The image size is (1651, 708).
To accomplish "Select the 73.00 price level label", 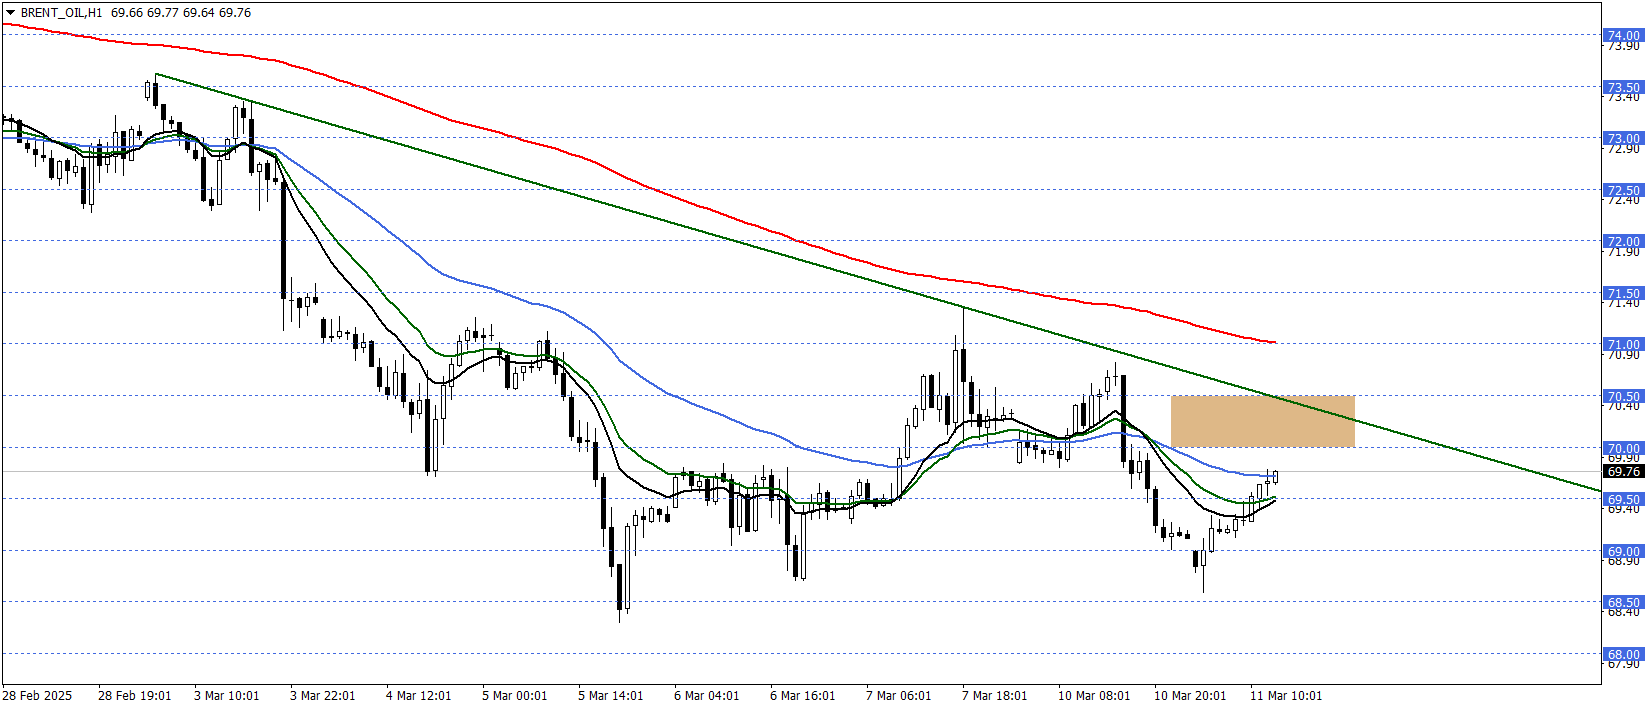I will pos(1623,138).
